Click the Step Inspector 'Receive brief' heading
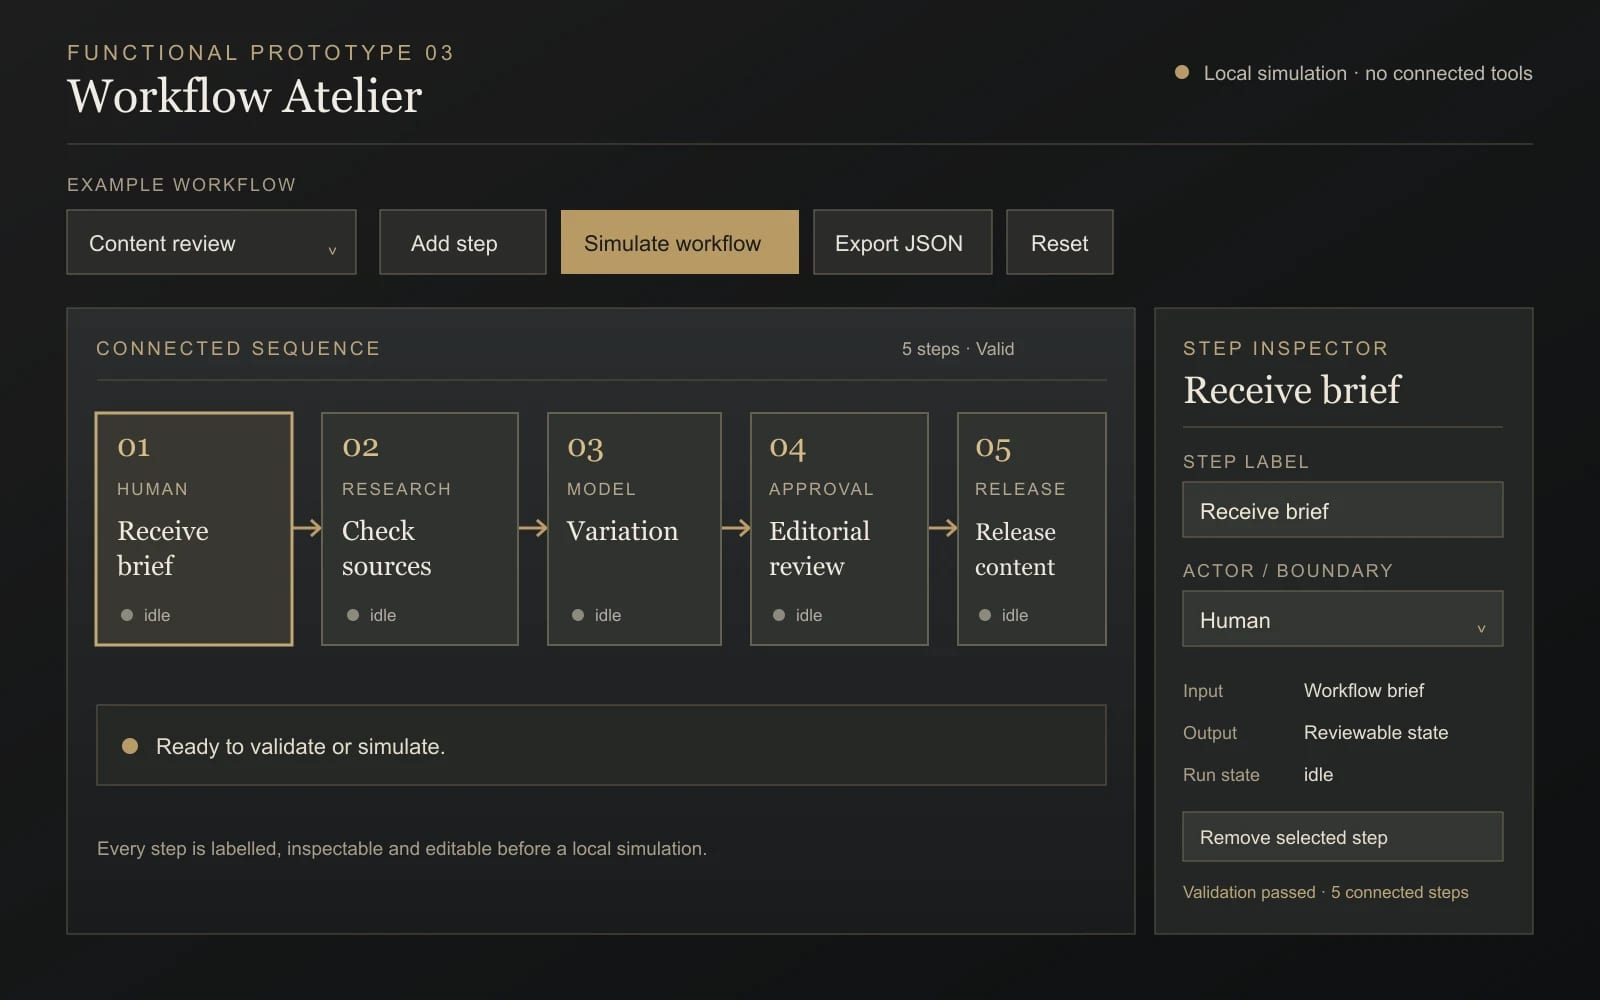1600x1000 pixels. point(1292,390)
